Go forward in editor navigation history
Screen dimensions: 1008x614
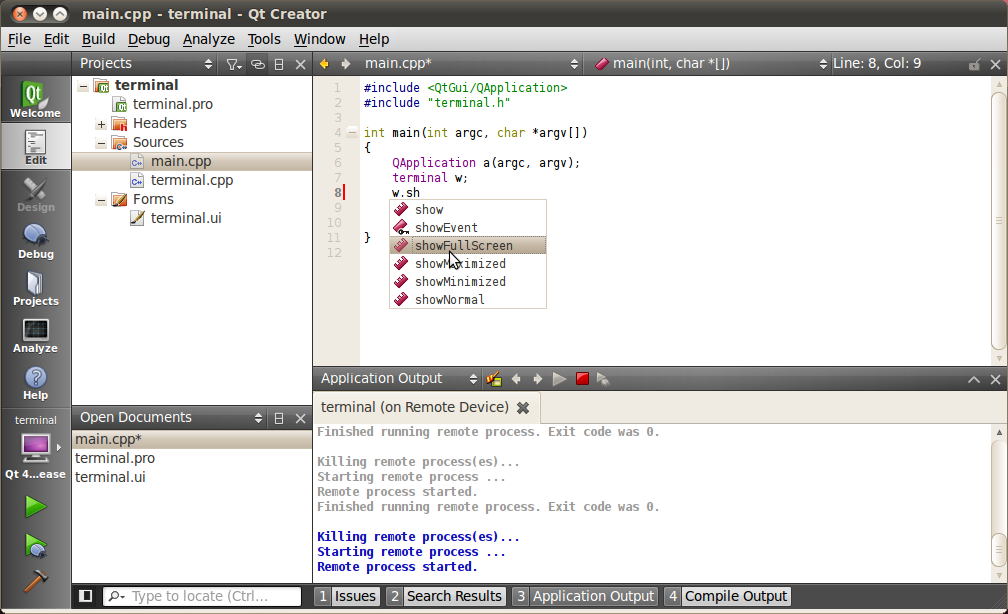[346, 64]
